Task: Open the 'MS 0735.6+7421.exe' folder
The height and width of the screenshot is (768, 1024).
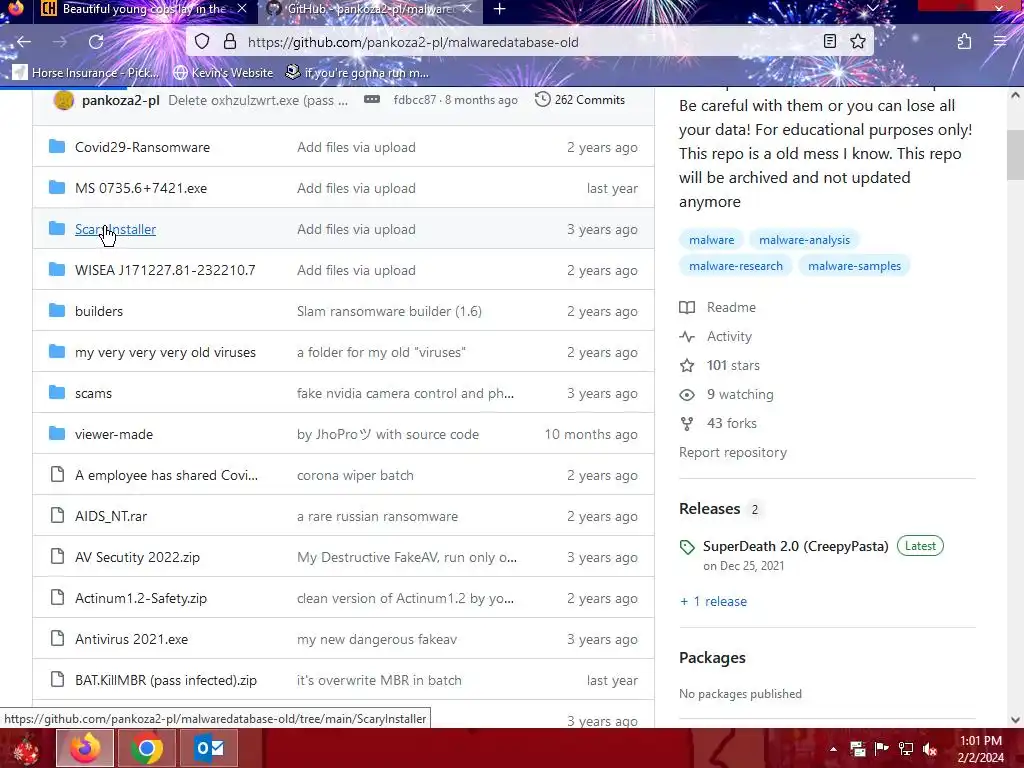Action: click(x=141, y=189)
